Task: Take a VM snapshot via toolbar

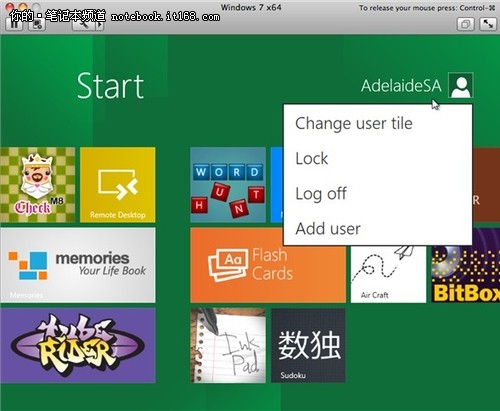Action: point(37,24)
